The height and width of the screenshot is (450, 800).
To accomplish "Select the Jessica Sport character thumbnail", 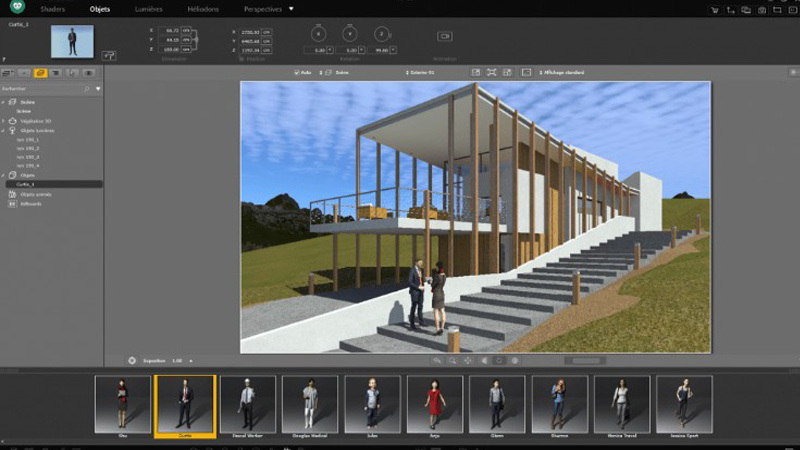I will pyautogui.click(x=684, y=407).
